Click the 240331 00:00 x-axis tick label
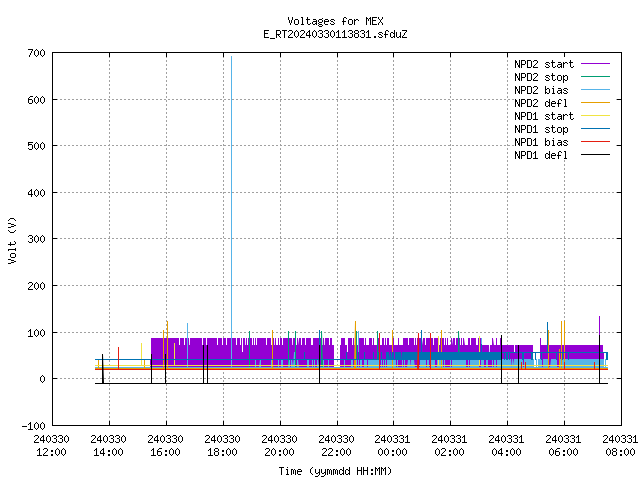Viewport: 640px width, 480px height. pos(392,446)
